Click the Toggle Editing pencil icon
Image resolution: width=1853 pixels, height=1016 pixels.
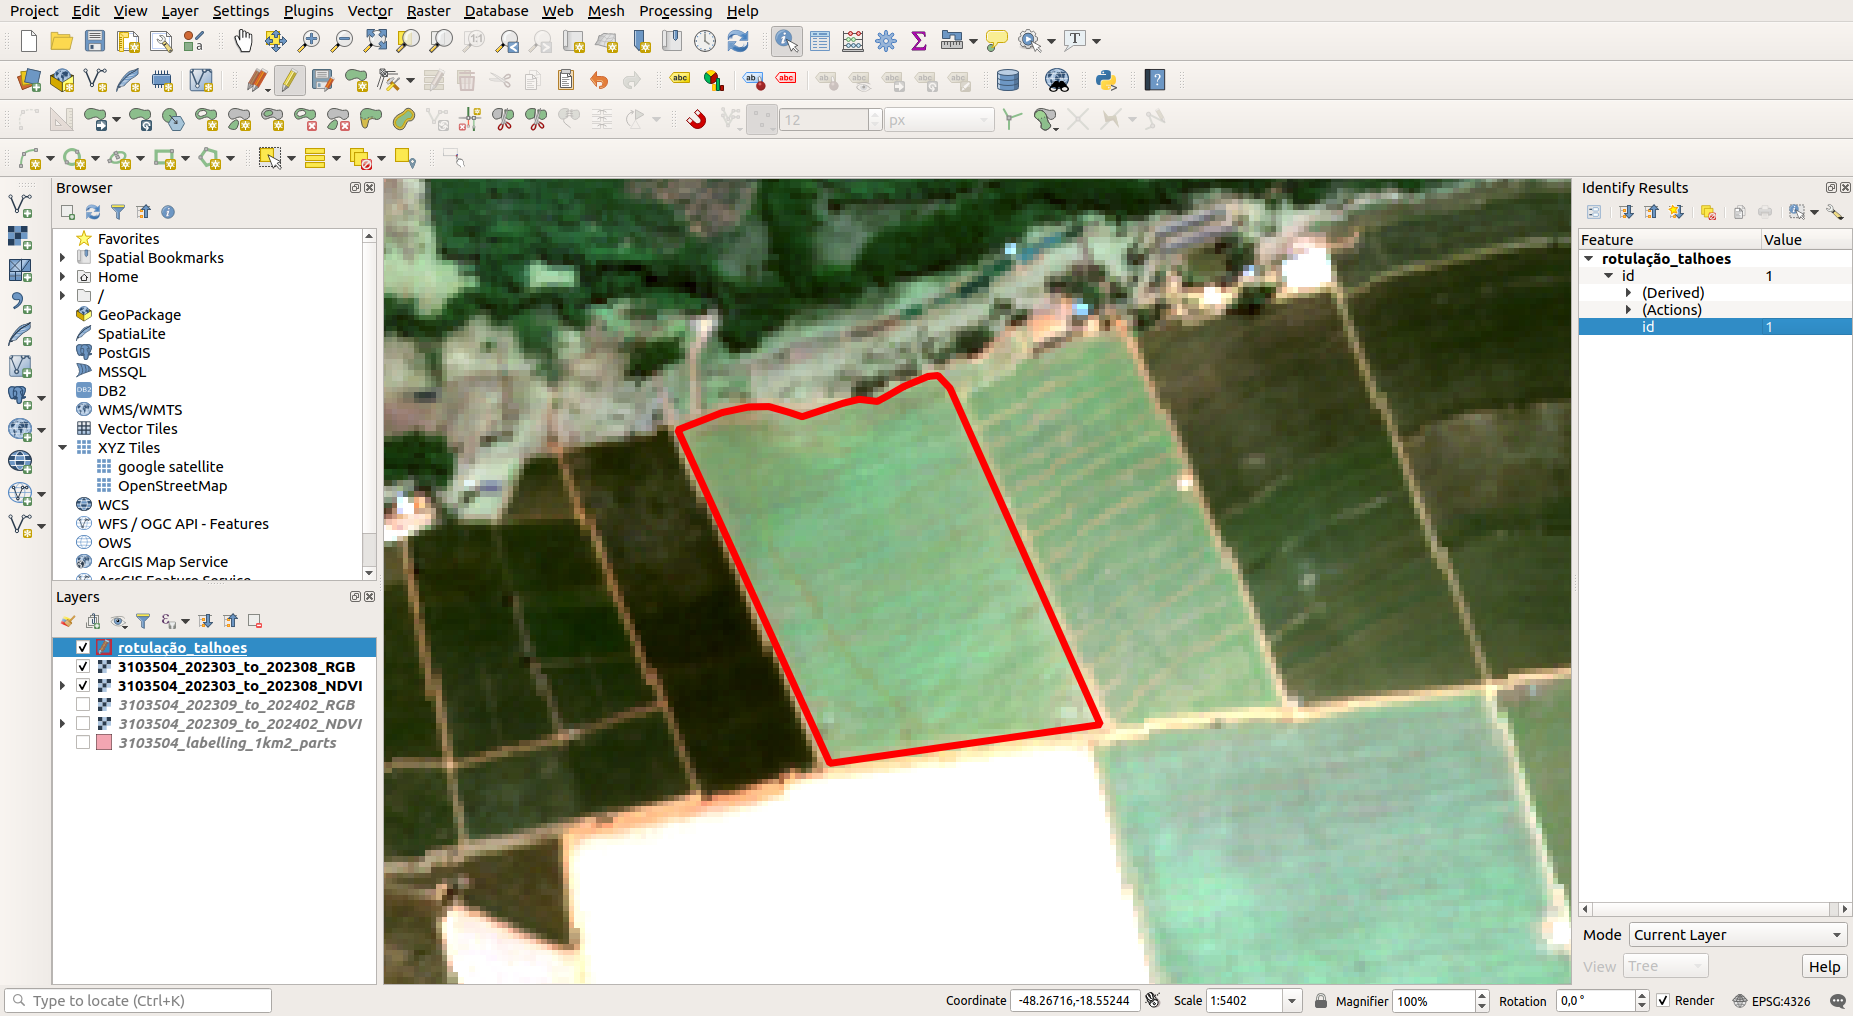coord(289,80)
